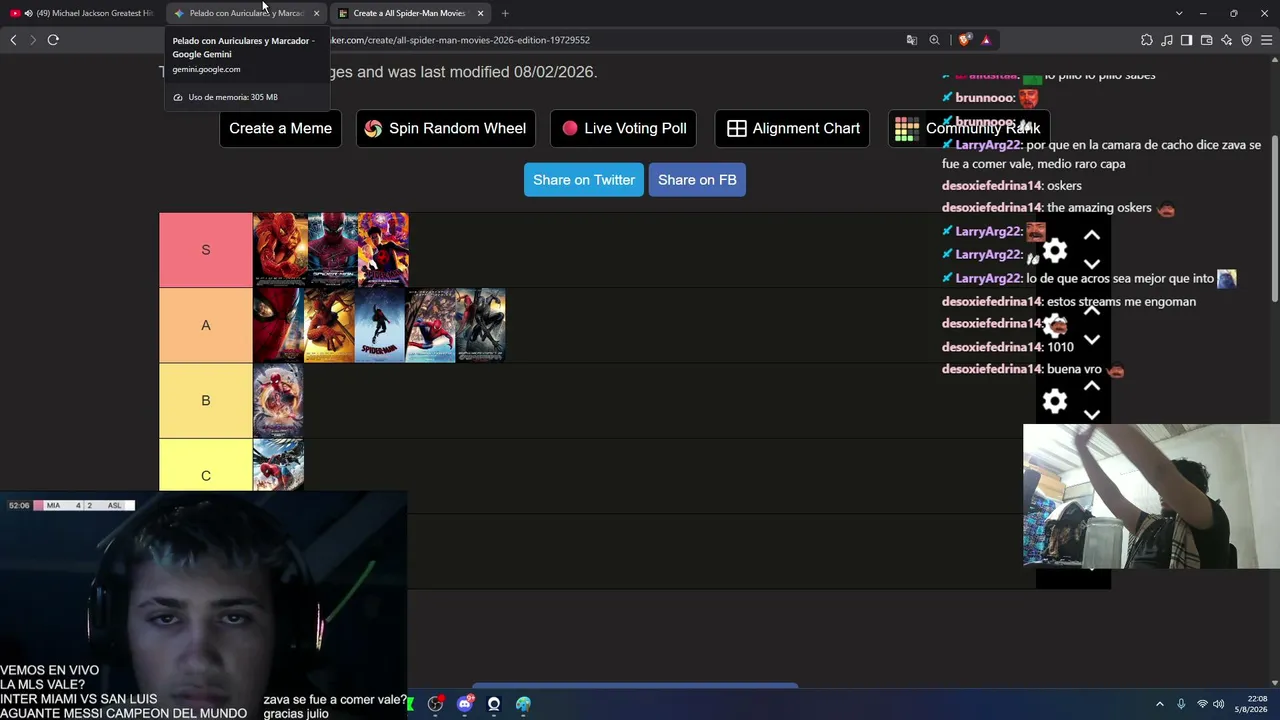Open the Community Rank button

(x=969, y=128)
